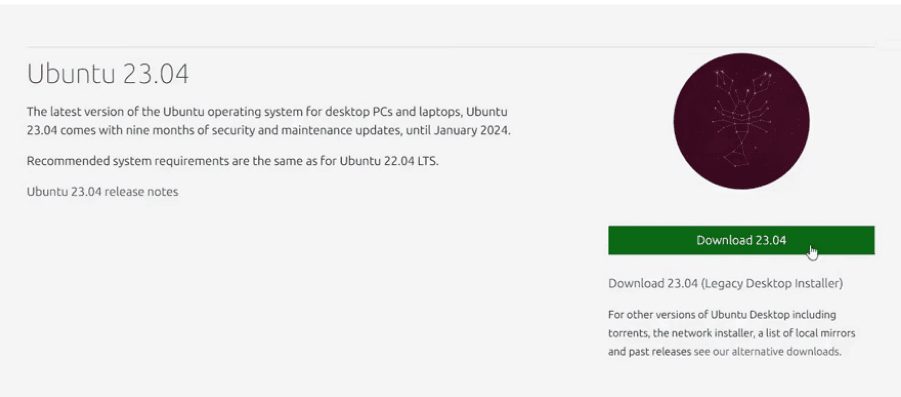Click the 'Recommended system requirements' sentence

pyautogui.click(x=233, y=161)
